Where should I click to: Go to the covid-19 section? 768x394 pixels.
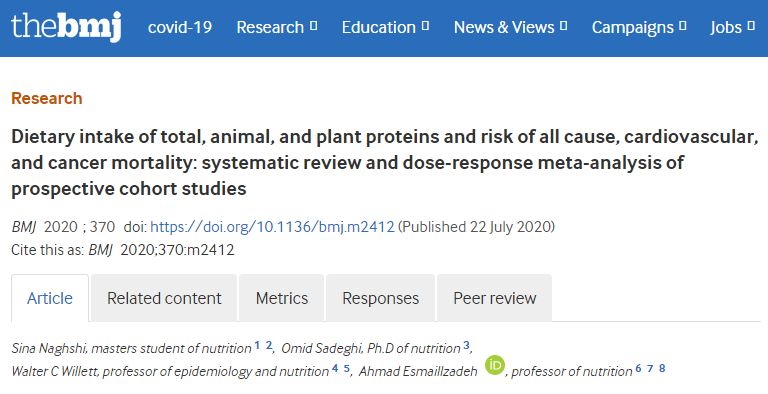[180, 27]
